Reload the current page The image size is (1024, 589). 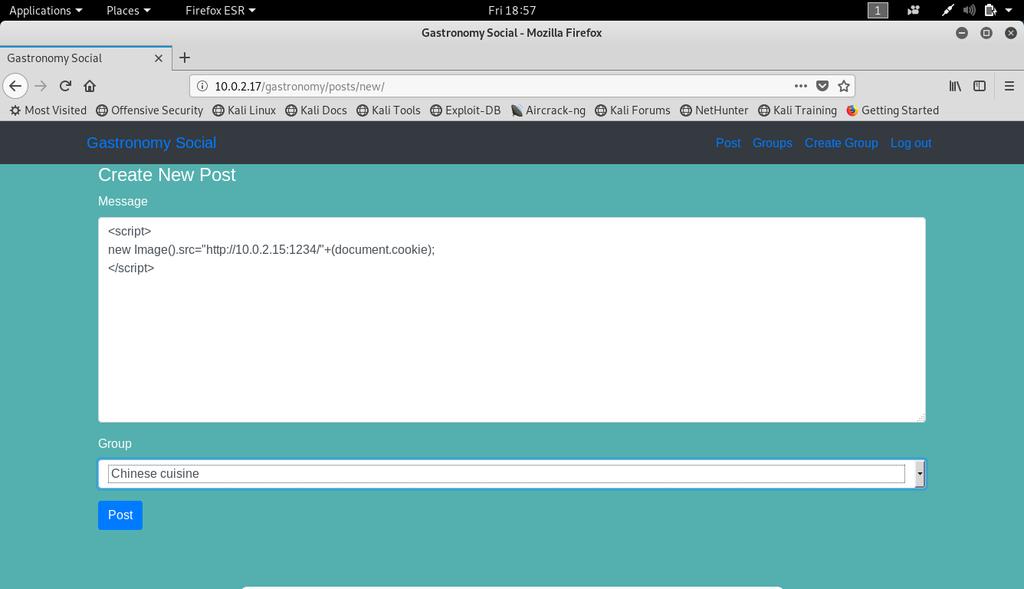point(65,86)
